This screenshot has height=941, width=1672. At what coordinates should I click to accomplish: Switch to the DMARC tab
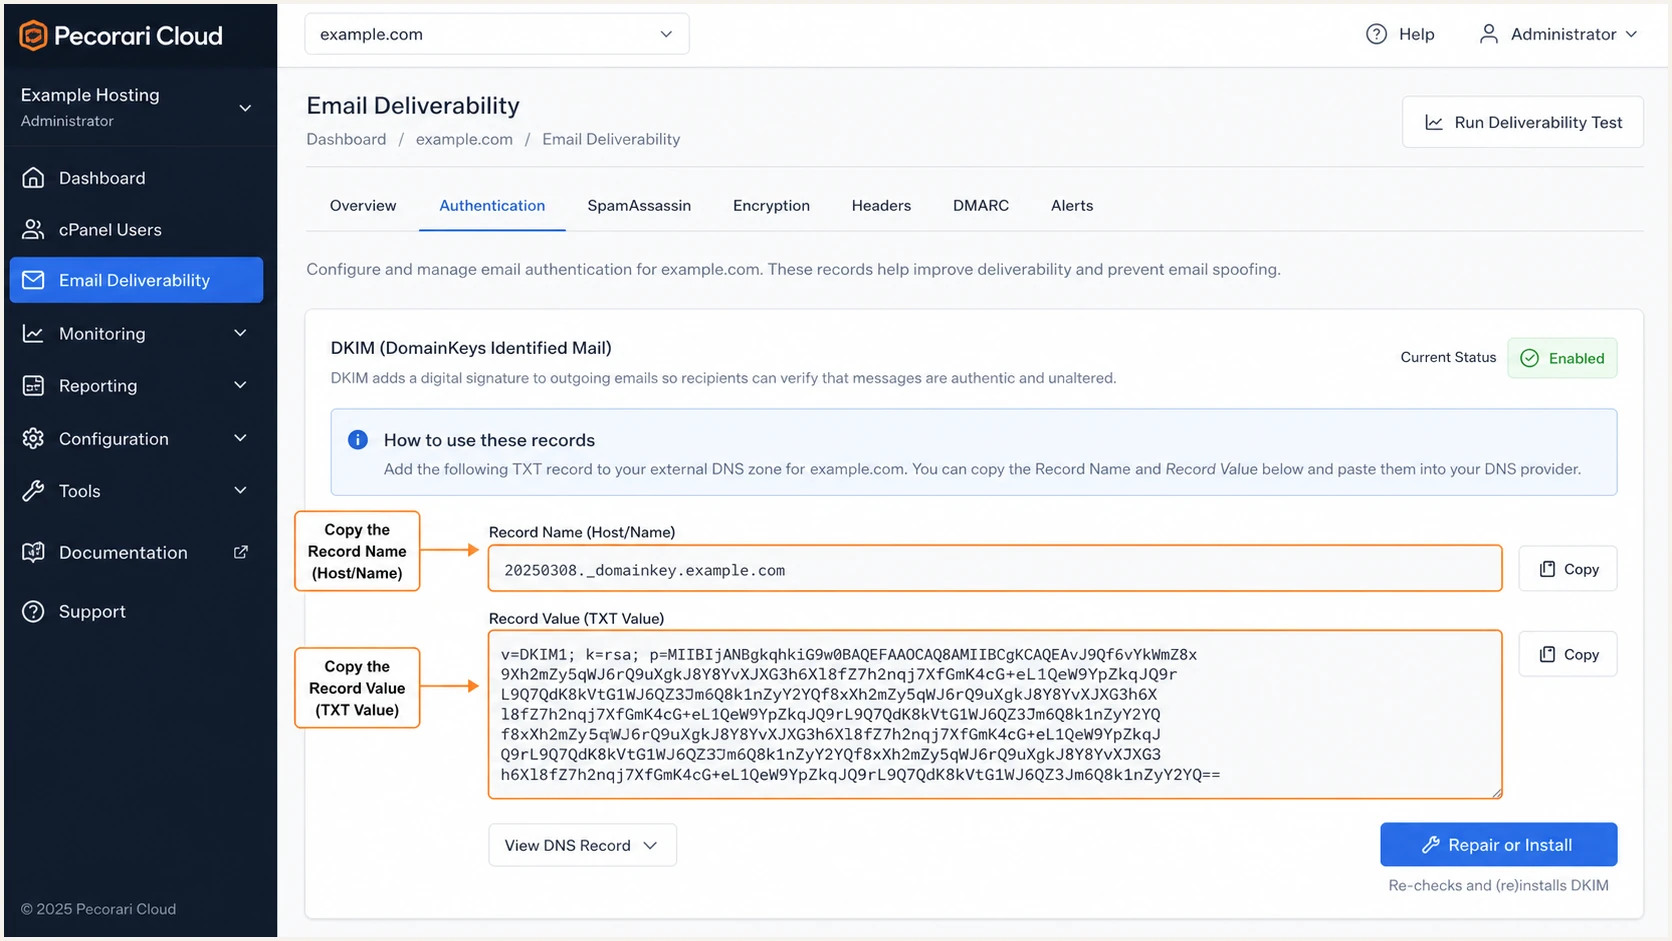click(981, 205)
